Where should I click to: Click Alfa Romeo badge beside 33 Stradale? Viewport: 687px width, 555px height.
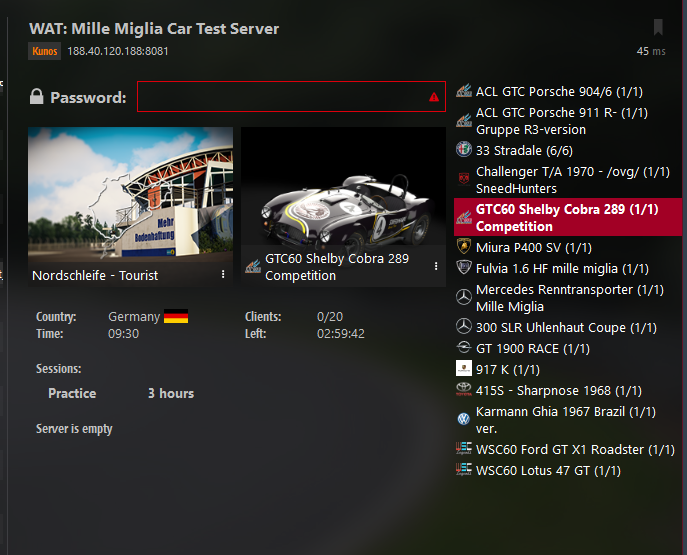point(464,149)
